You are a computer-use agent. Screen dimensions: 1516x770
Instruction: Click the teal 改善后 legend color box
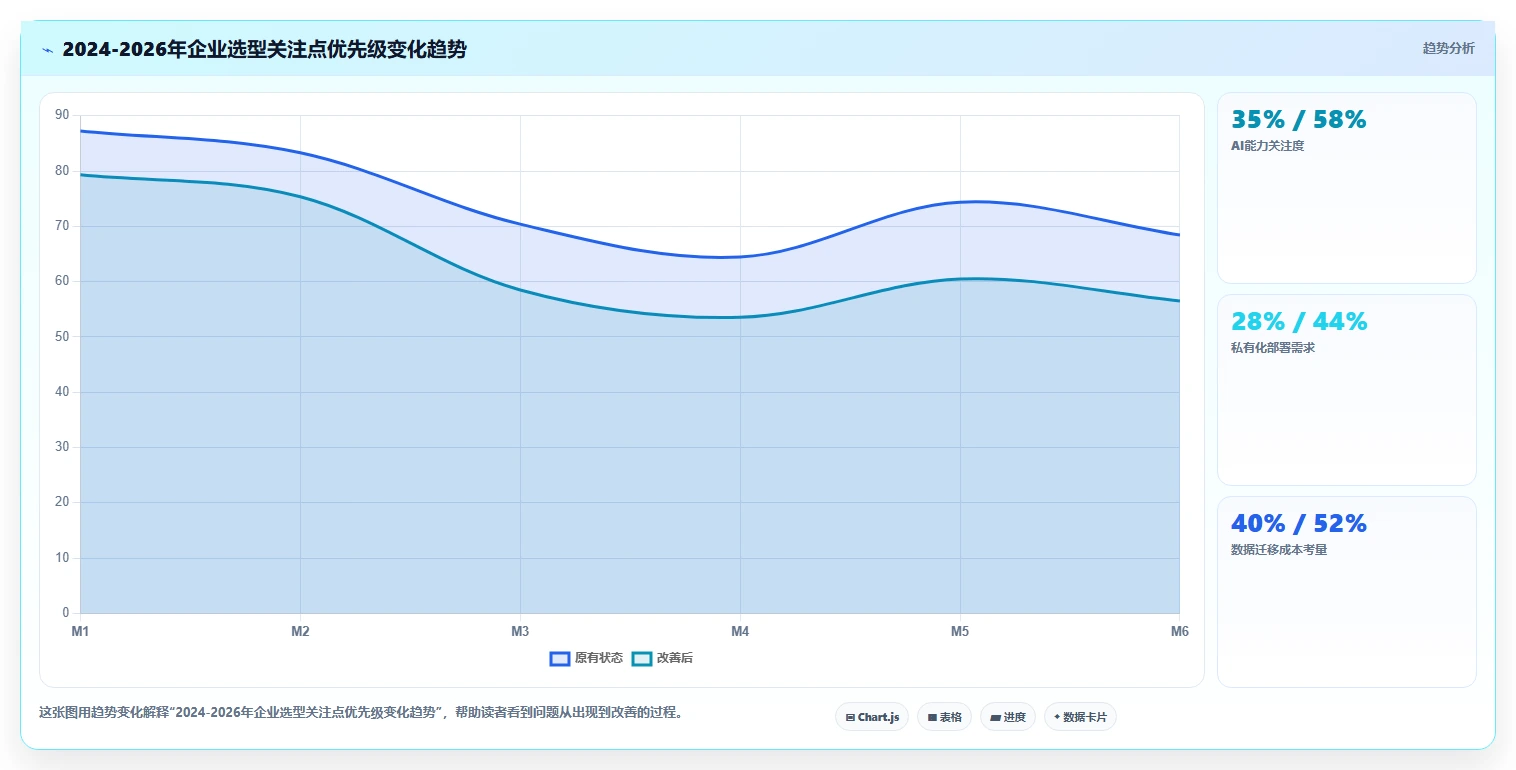(642, 658)
